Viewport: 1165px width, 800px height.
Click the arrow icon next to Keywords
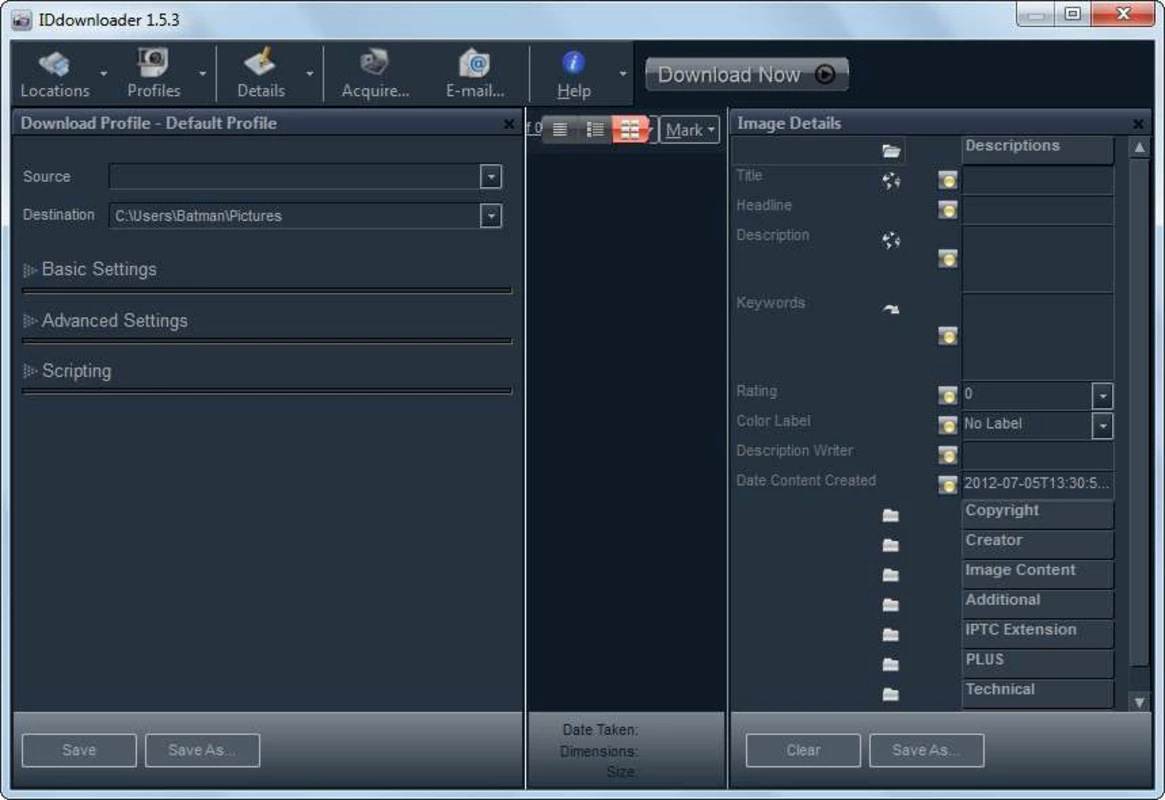tap(891, 309)
